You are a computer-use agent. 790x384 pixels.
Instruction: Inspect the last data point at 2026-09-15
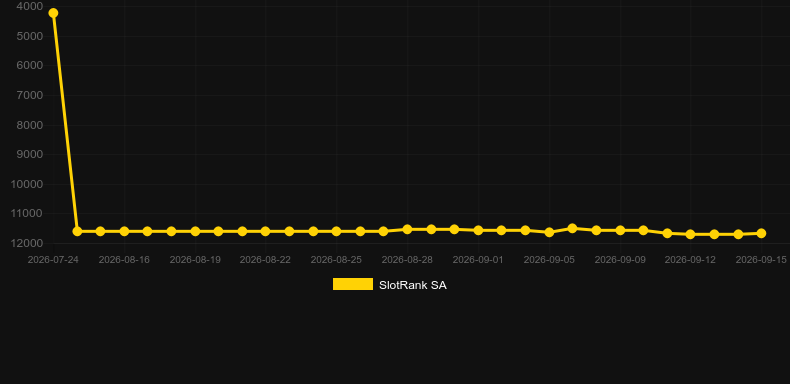point(761,233)
